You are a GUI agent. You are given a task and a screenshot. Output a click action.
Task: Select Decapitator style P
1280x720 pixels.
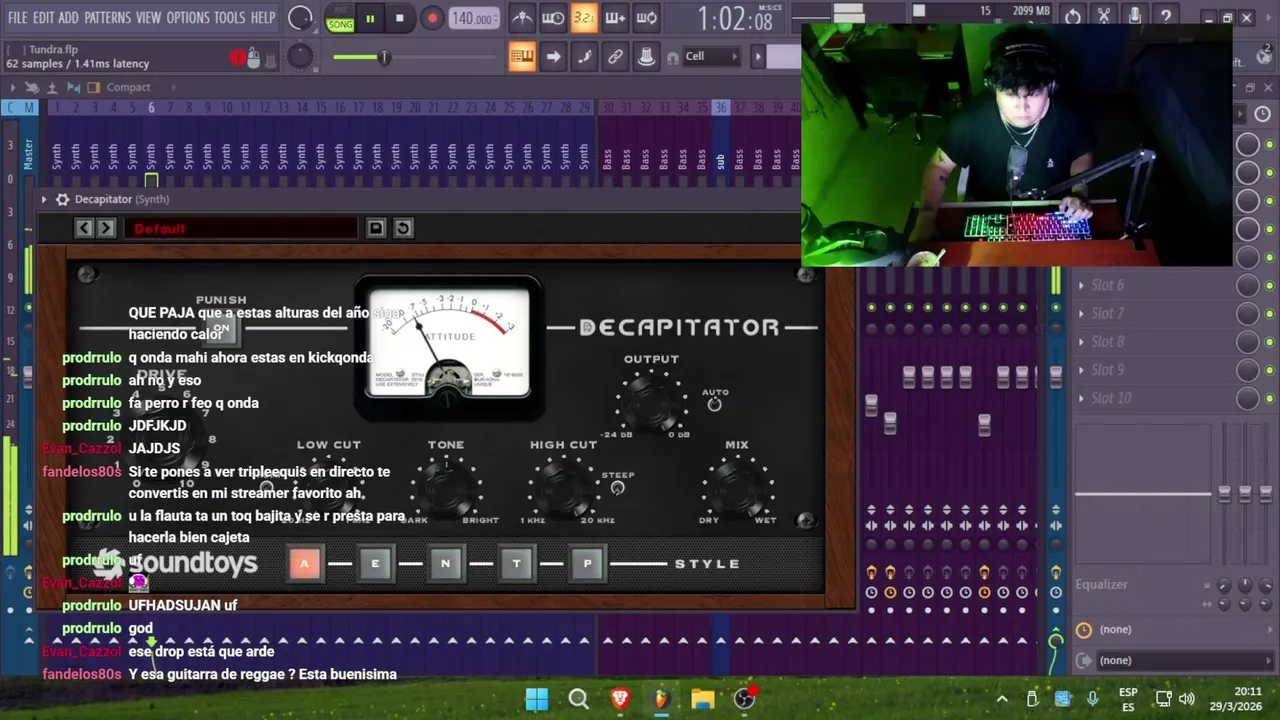pos(587,564)
